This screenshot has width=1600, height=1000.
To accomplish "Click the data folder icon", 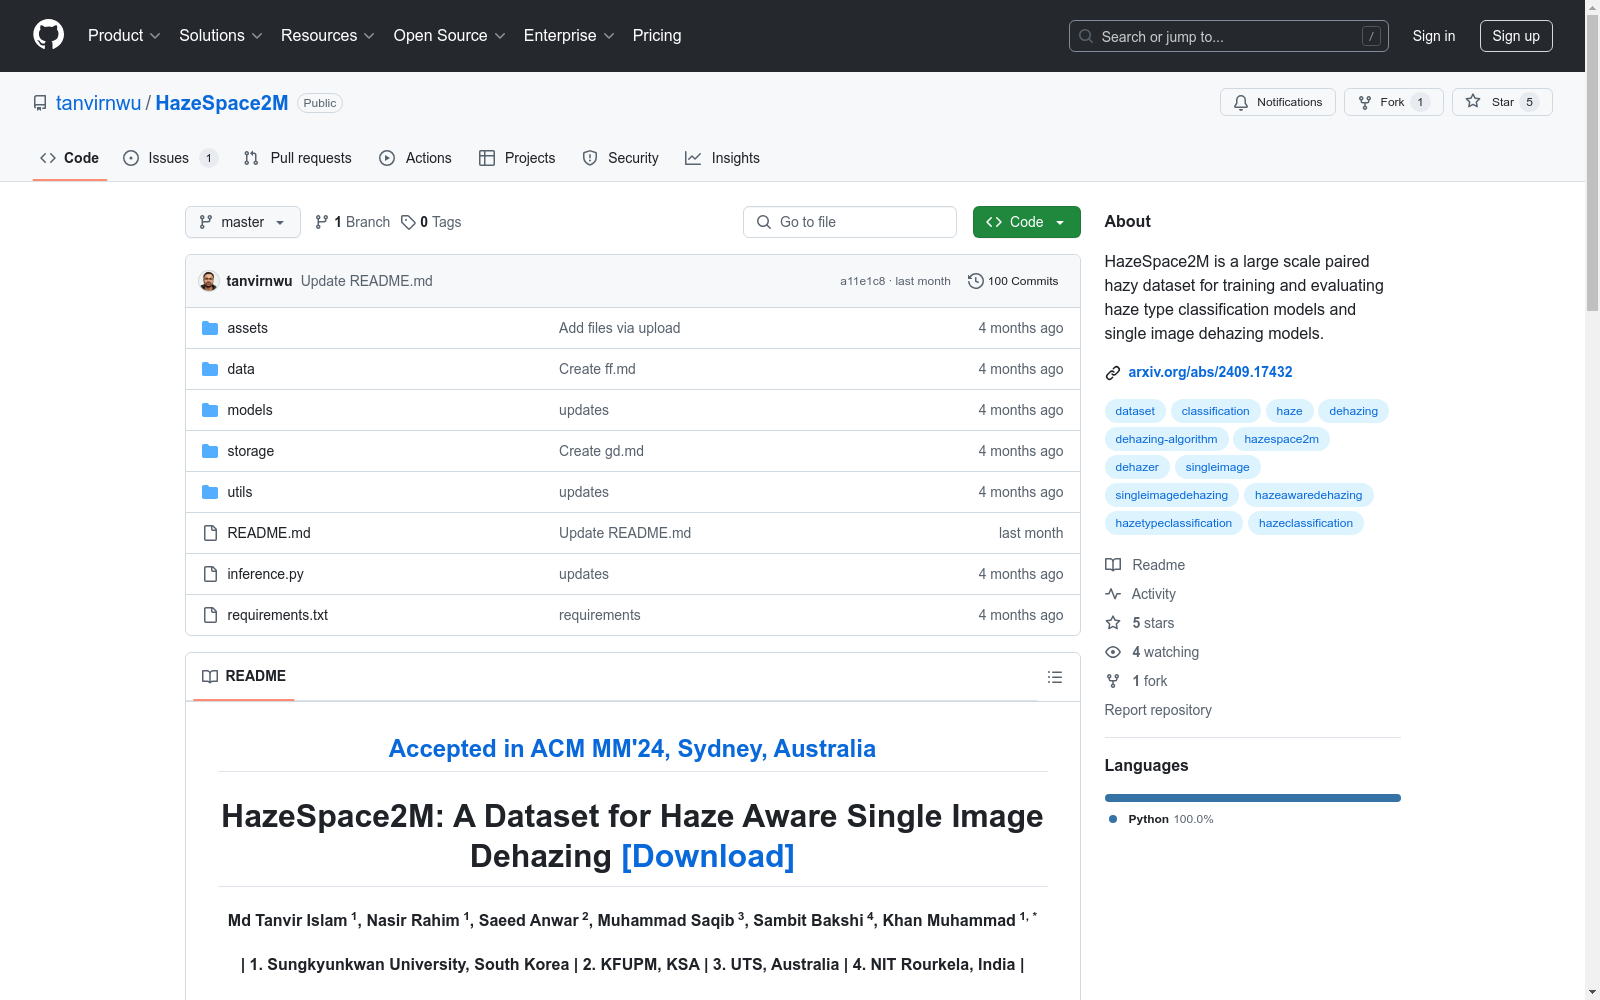I will pos(210,369).
